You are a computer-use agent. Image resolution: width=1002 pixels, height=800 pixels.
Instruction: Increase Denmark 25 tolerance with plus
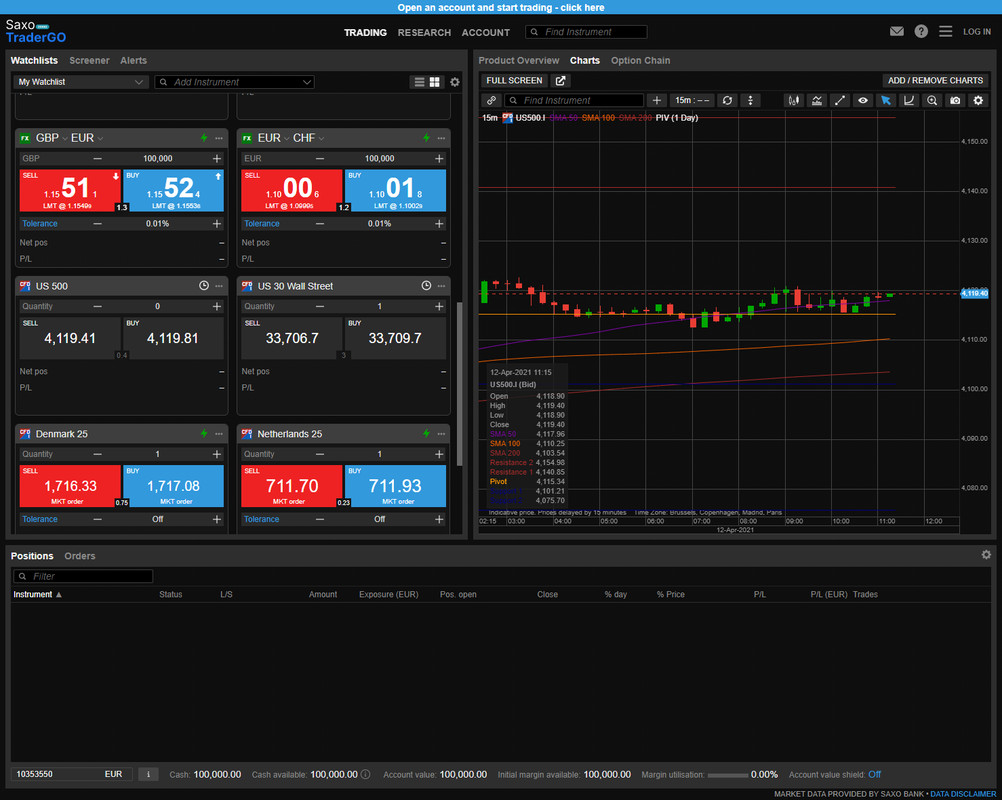point(217,519)
